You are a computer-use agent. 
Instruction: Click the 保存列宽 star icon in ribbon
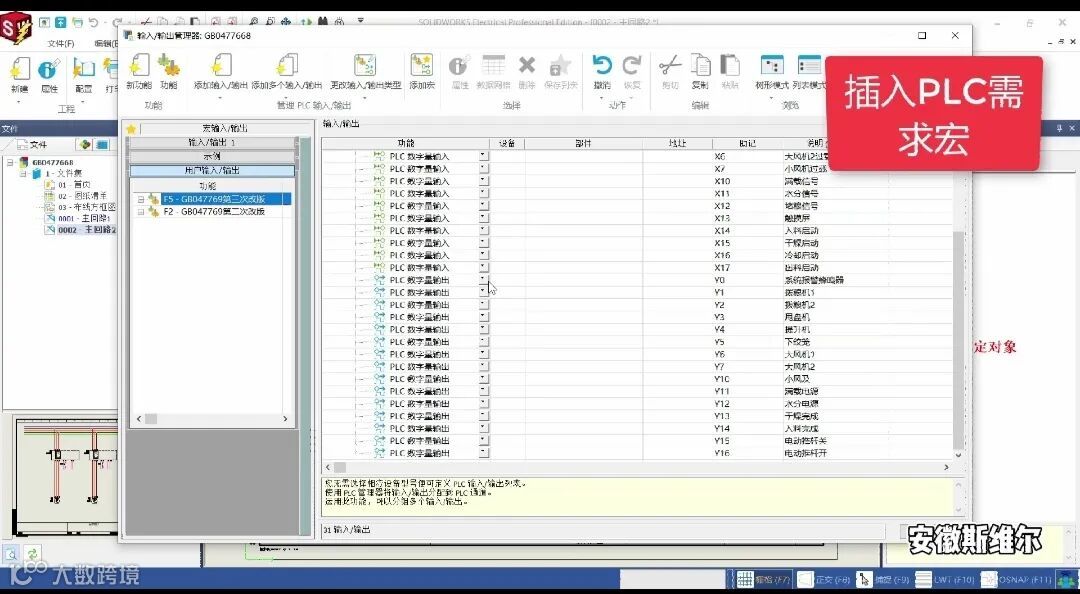pyautogui.click(x=560, y=66)
